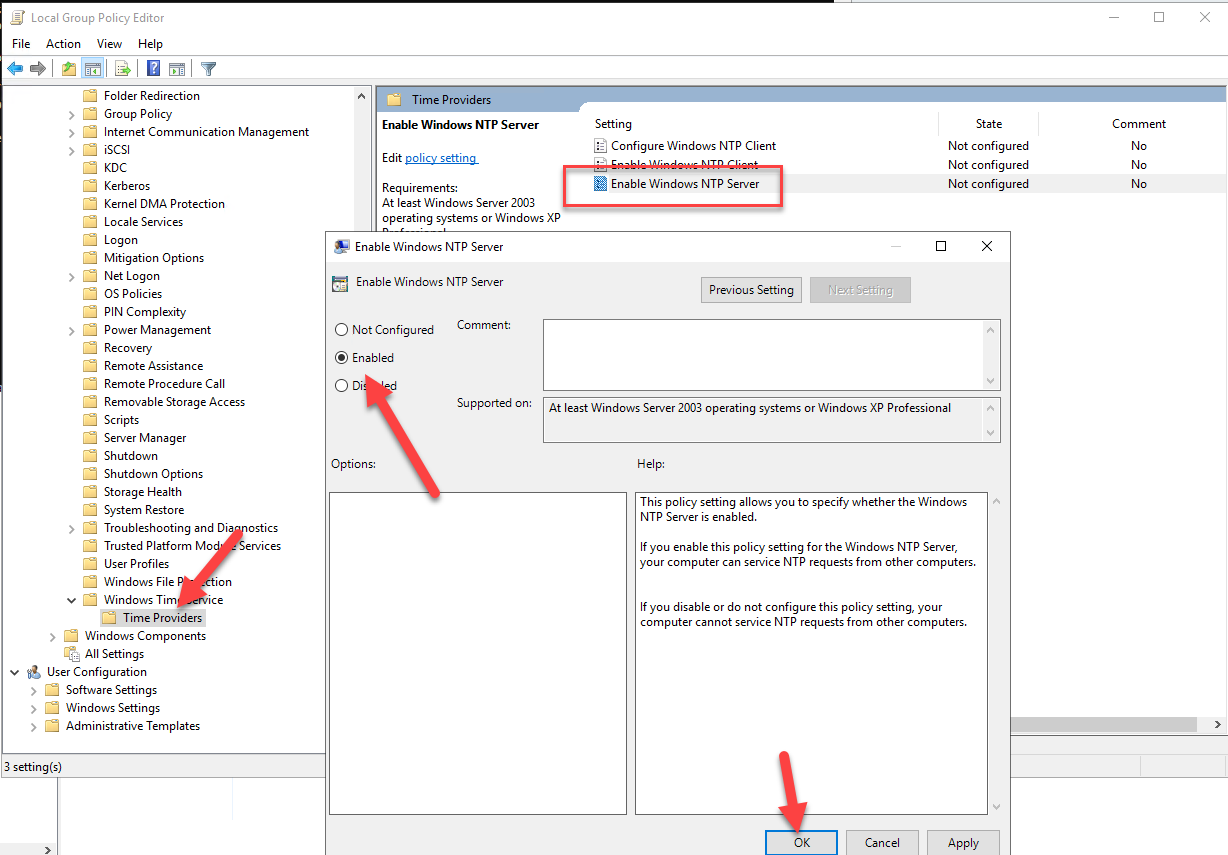Select the Enable Windows NTP Server setting icon

601,184
